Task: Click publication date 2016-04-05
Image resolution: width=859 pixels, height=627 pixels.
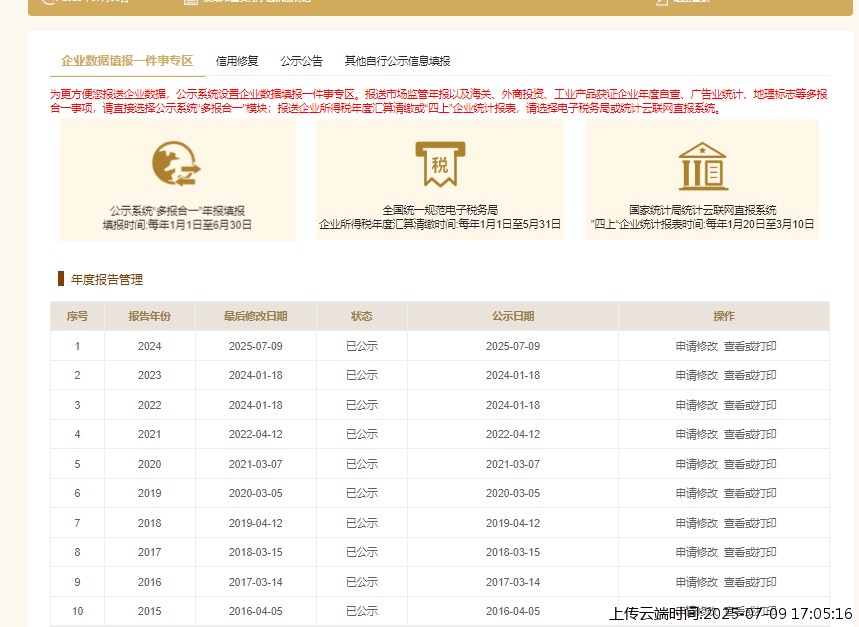Action: (513, 611)
